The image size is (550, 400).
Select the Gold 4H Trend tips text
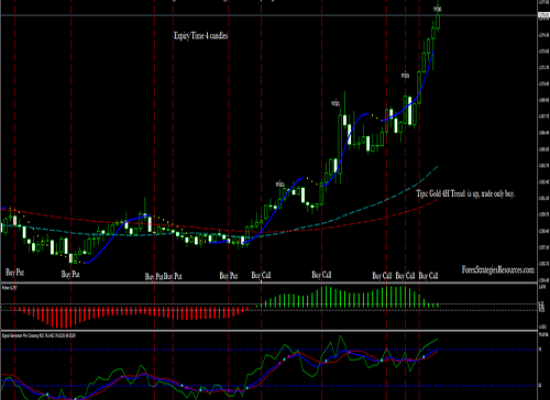click(465, 194)
